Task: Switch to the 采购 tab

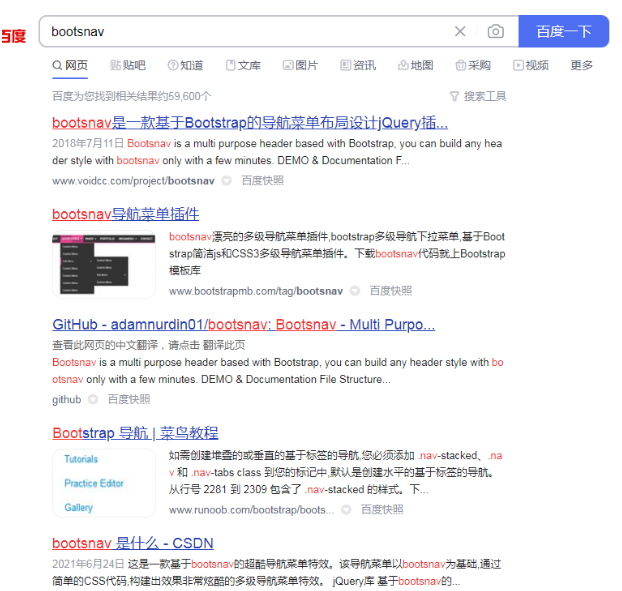Action: pos(473,65)
